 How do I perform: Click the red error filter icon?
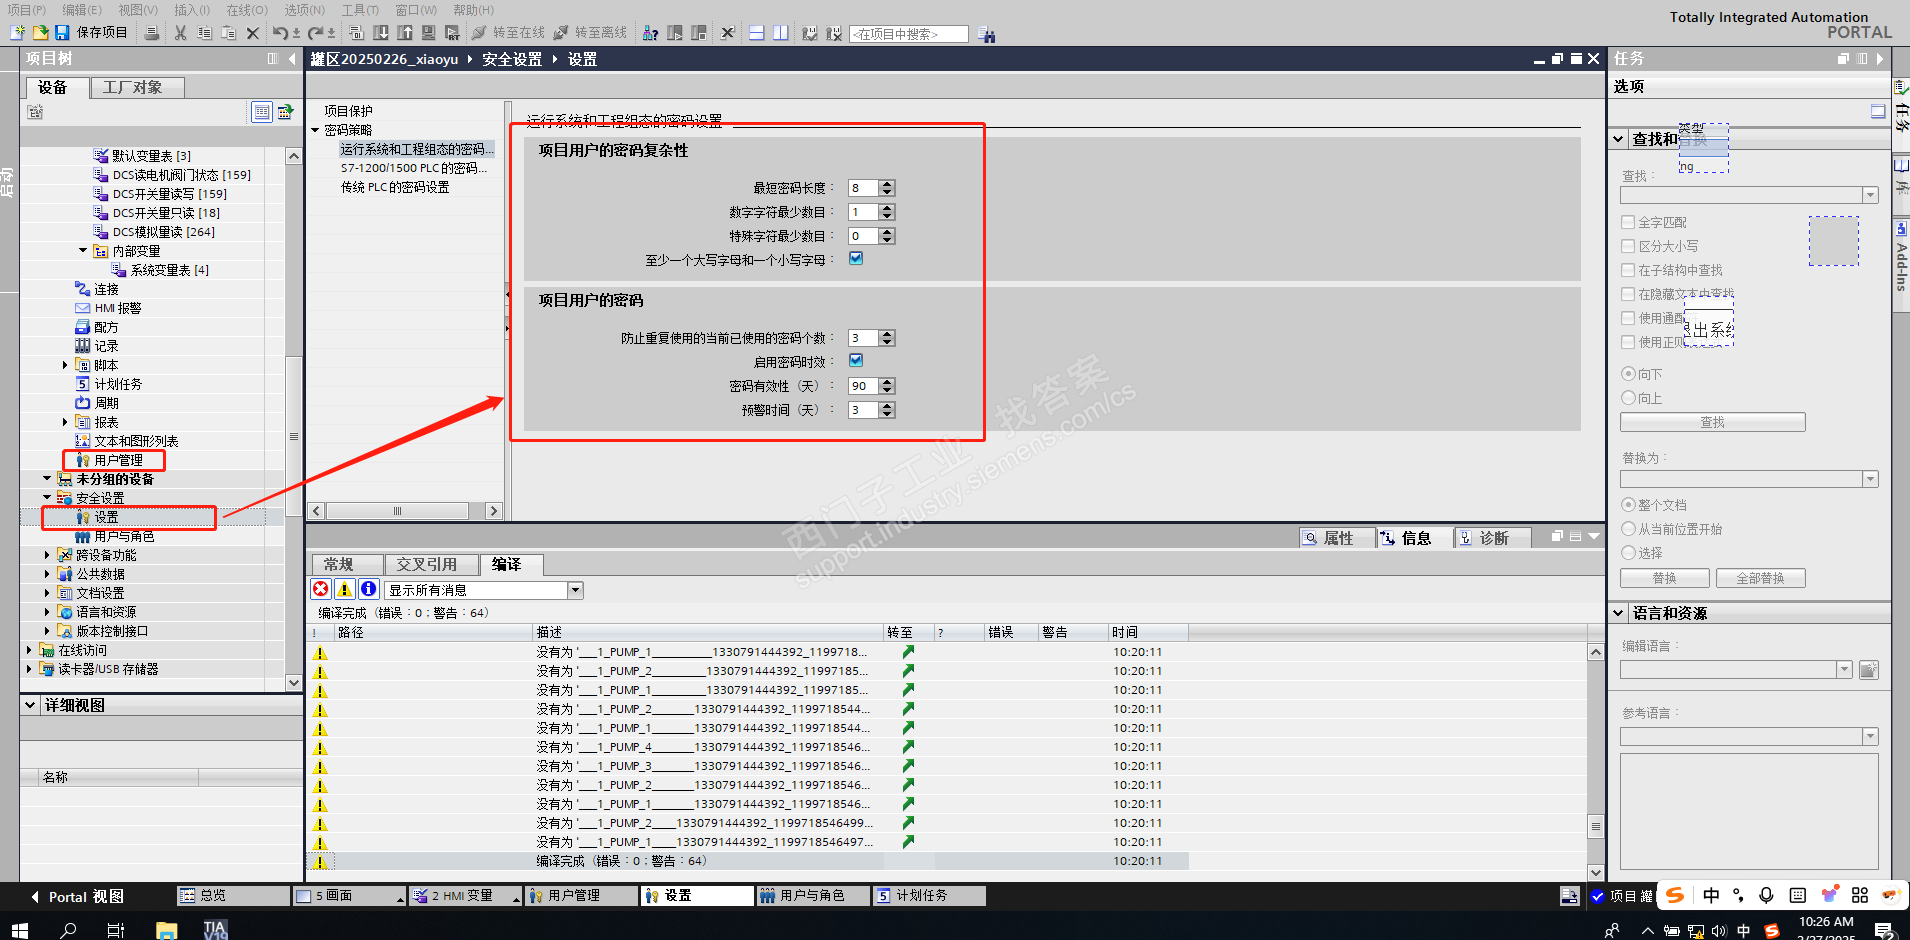click(321, 590)
